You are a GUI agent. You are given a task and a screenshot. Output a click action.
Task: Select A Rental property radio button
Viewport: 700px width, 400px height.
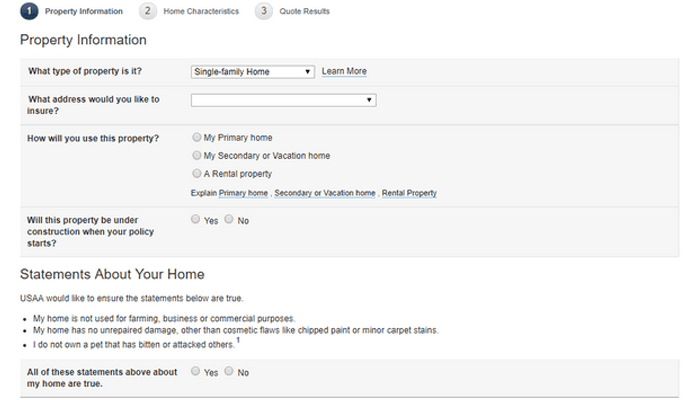click(196, 173)
